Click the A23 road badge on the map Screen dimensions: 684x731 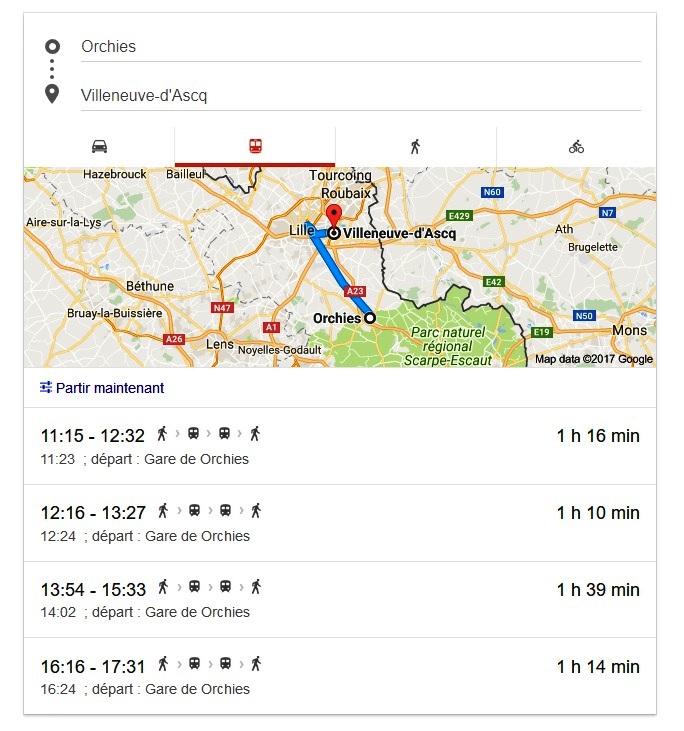[x=355, y=291]
